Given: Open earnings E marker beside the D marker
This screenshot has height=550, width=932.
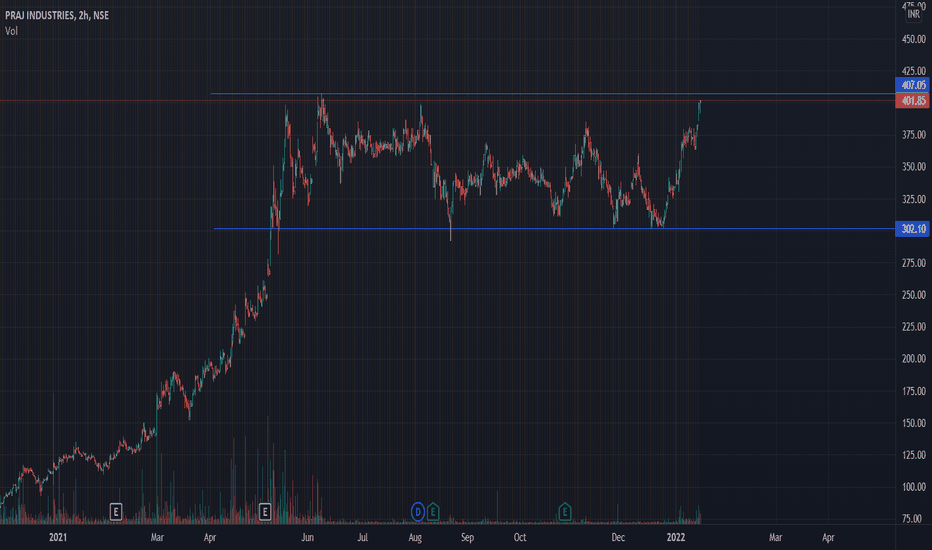Looking at the screenshot, I should pyautogui.click(x=433, y=511).
